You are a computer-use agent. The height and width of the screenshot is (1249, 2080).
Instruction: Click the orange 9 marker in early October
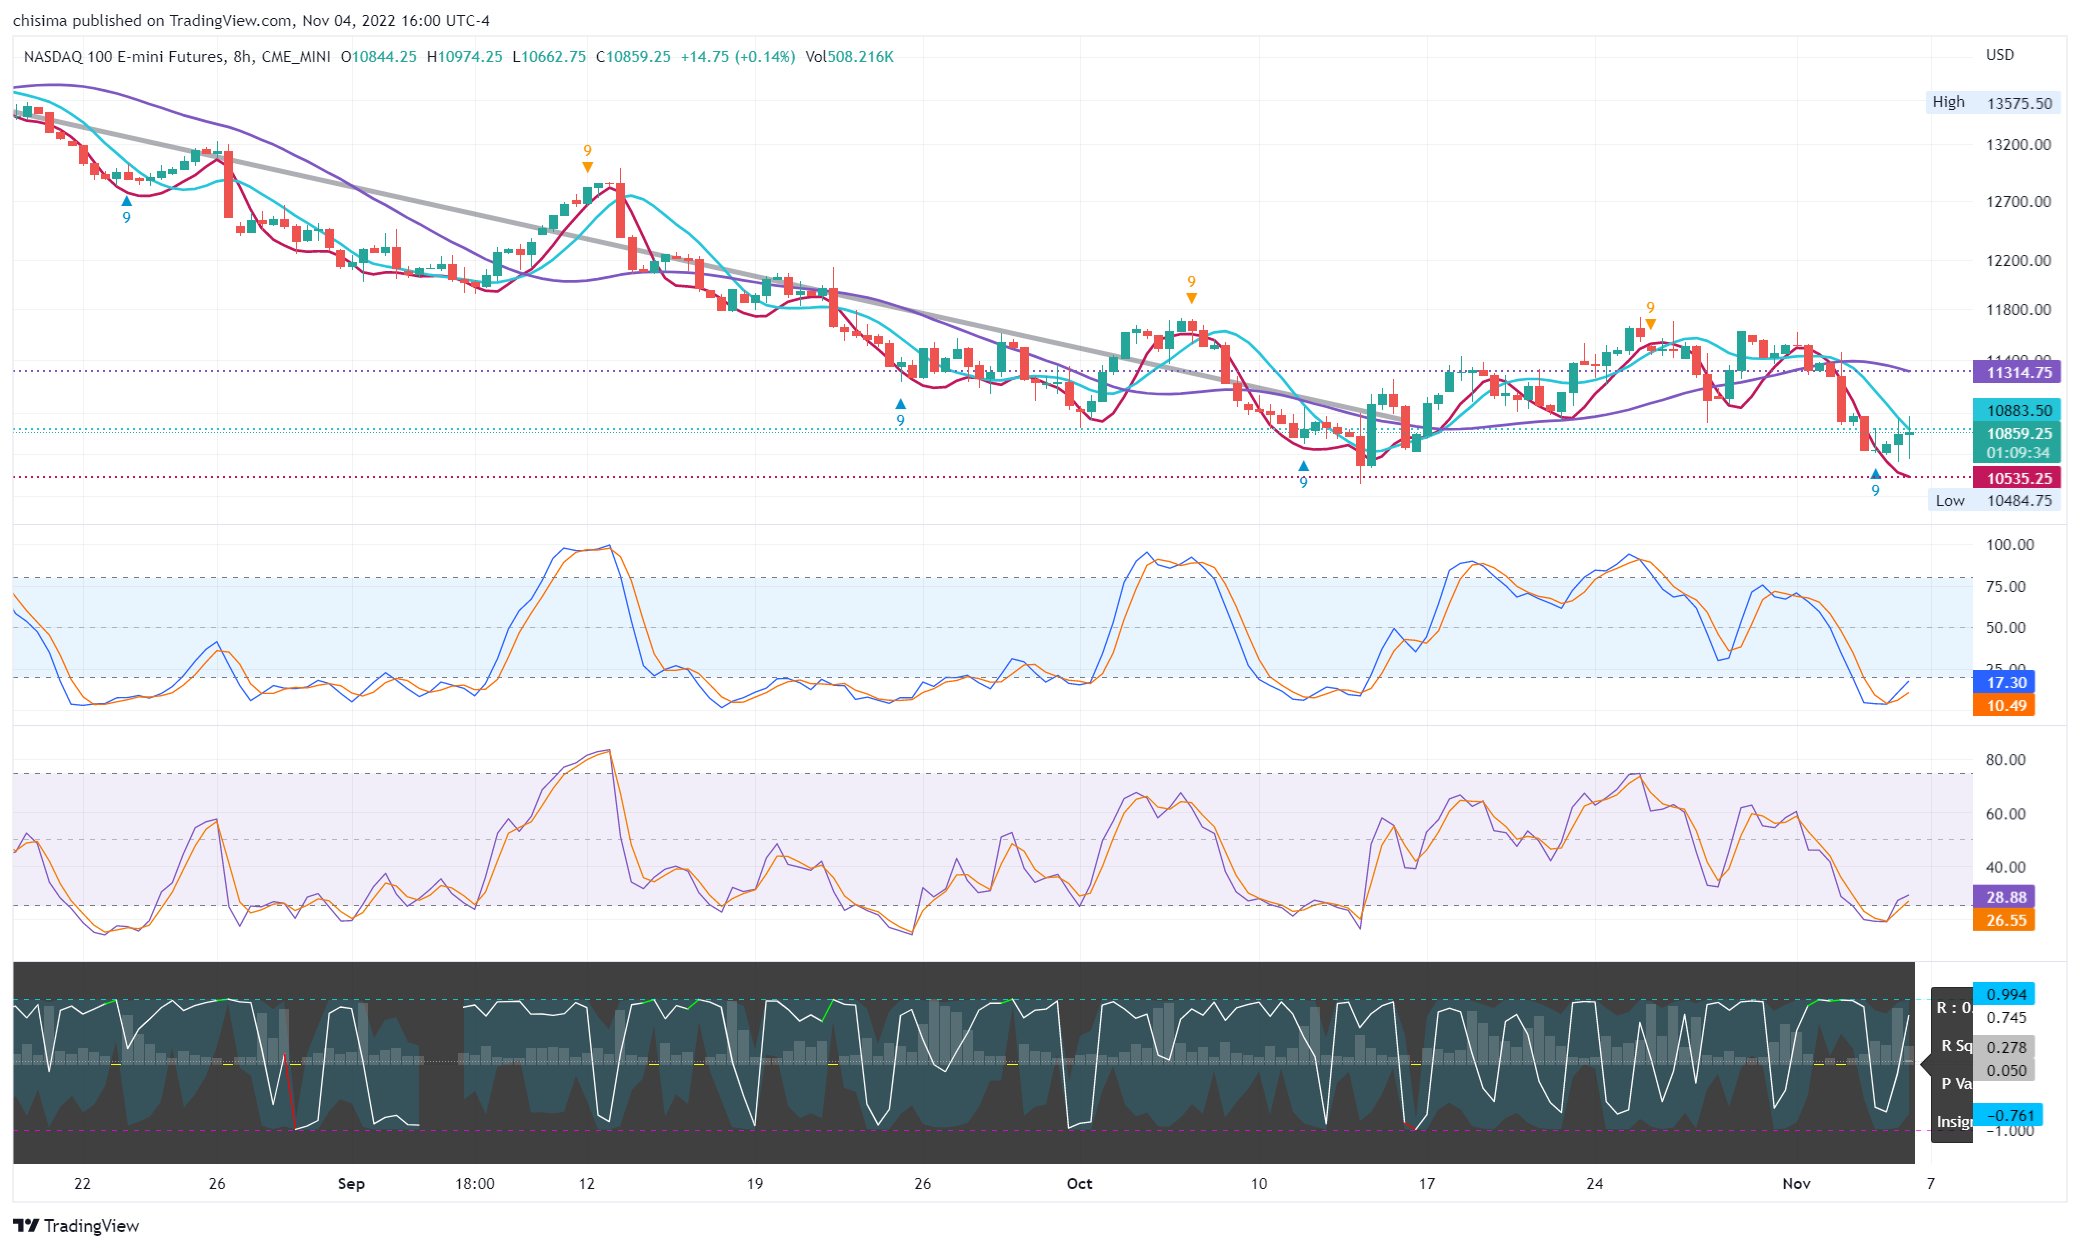click(x=1191, y=289)
